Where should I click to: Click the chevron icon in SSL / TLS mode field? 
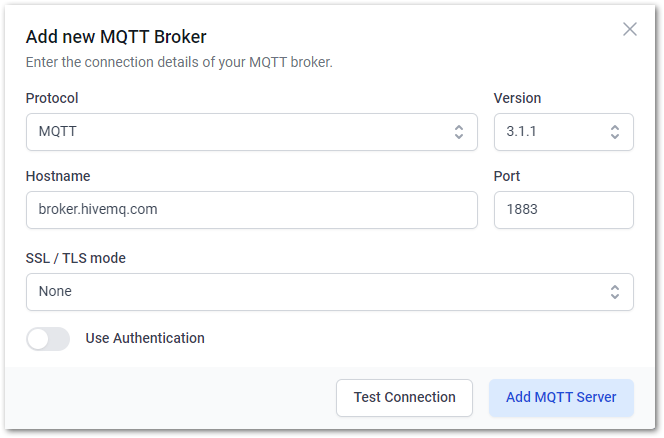point(615,292)
